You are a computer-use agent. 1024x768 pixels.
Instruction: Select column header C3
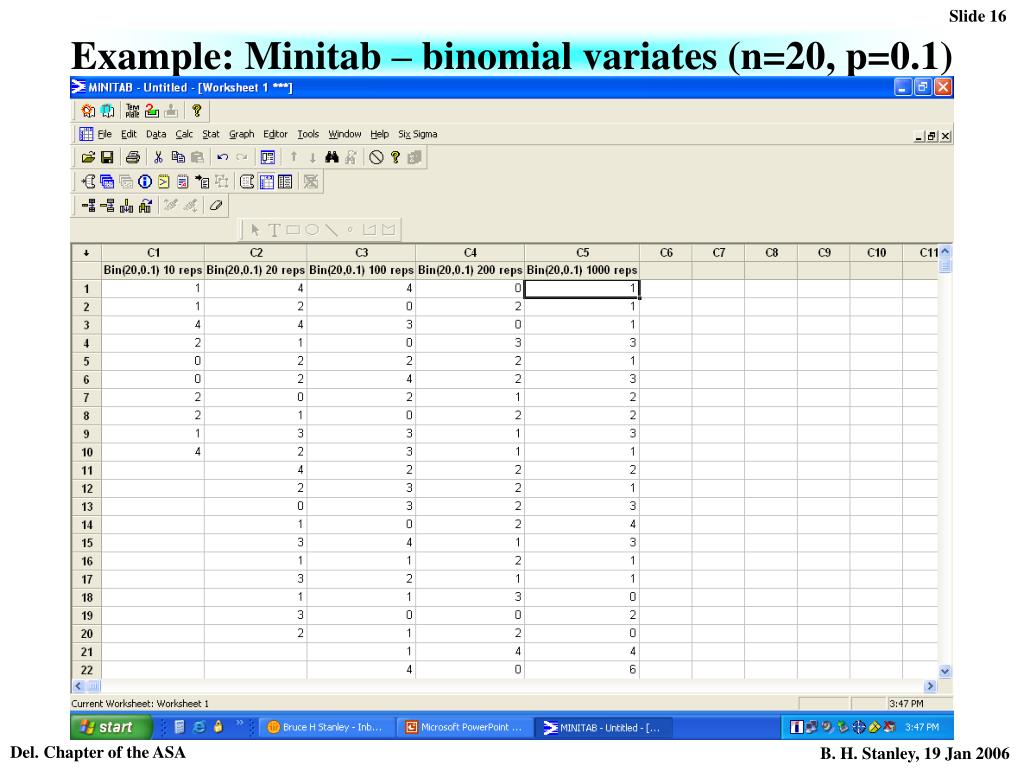click(361, 253)
